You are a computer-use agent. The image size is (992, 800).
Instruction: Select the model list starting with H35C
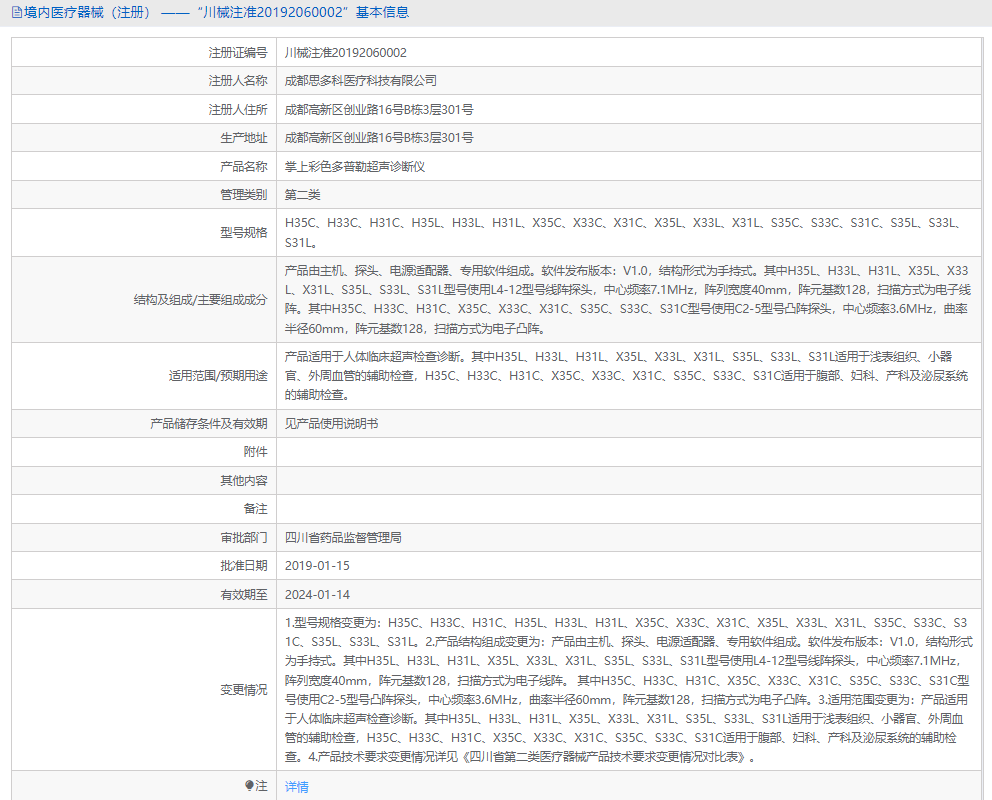tap(623, 232)
